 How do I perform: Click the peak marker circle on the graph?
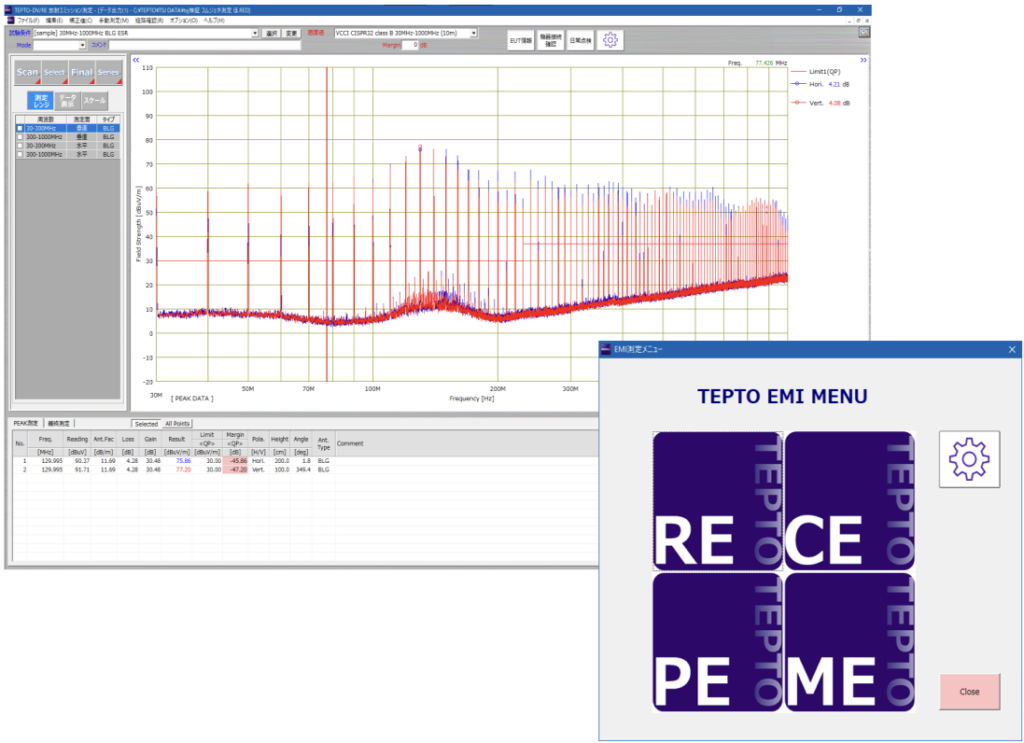tap(420, 147)
